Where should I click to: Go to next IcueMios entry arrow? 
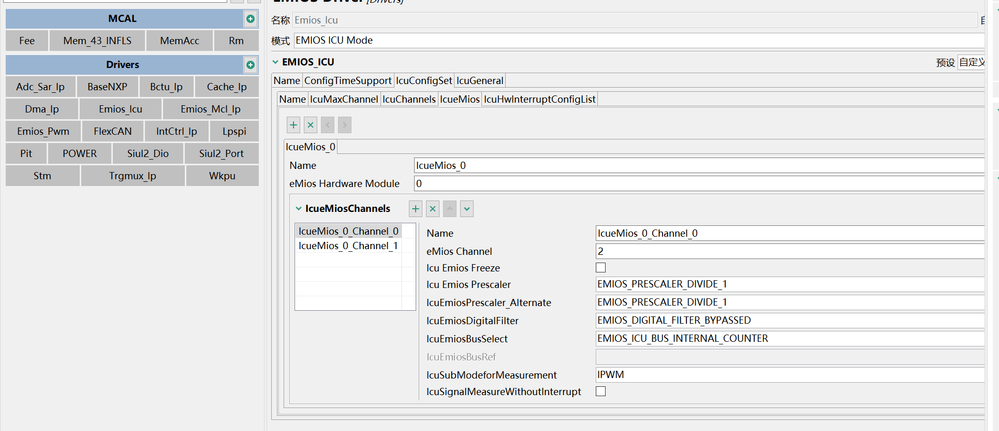(344, 125)
